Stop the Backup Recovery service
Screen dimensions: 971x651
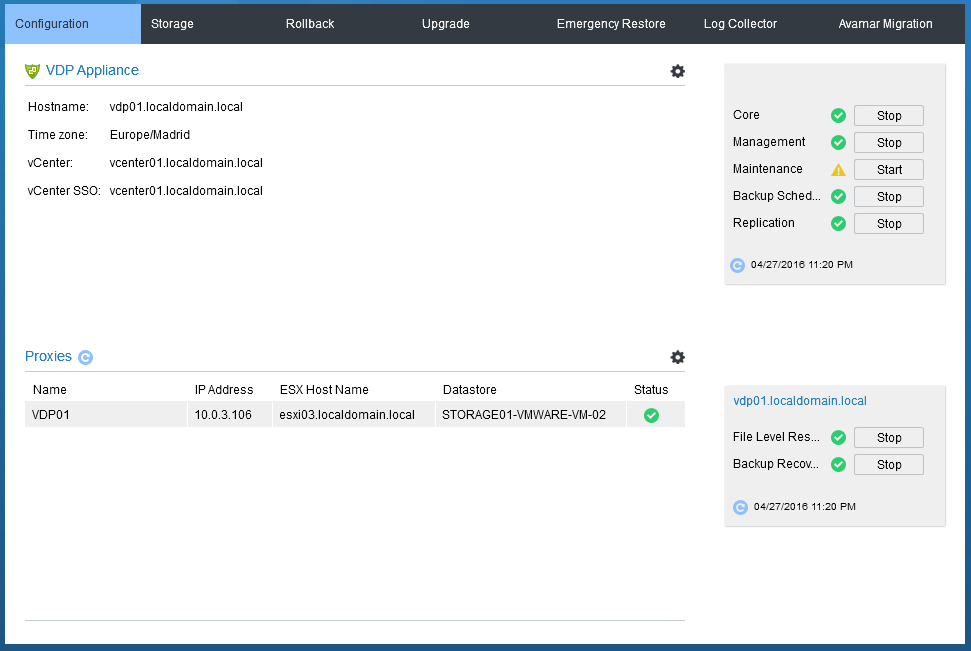pyautogui.click(x=889, y=465)
